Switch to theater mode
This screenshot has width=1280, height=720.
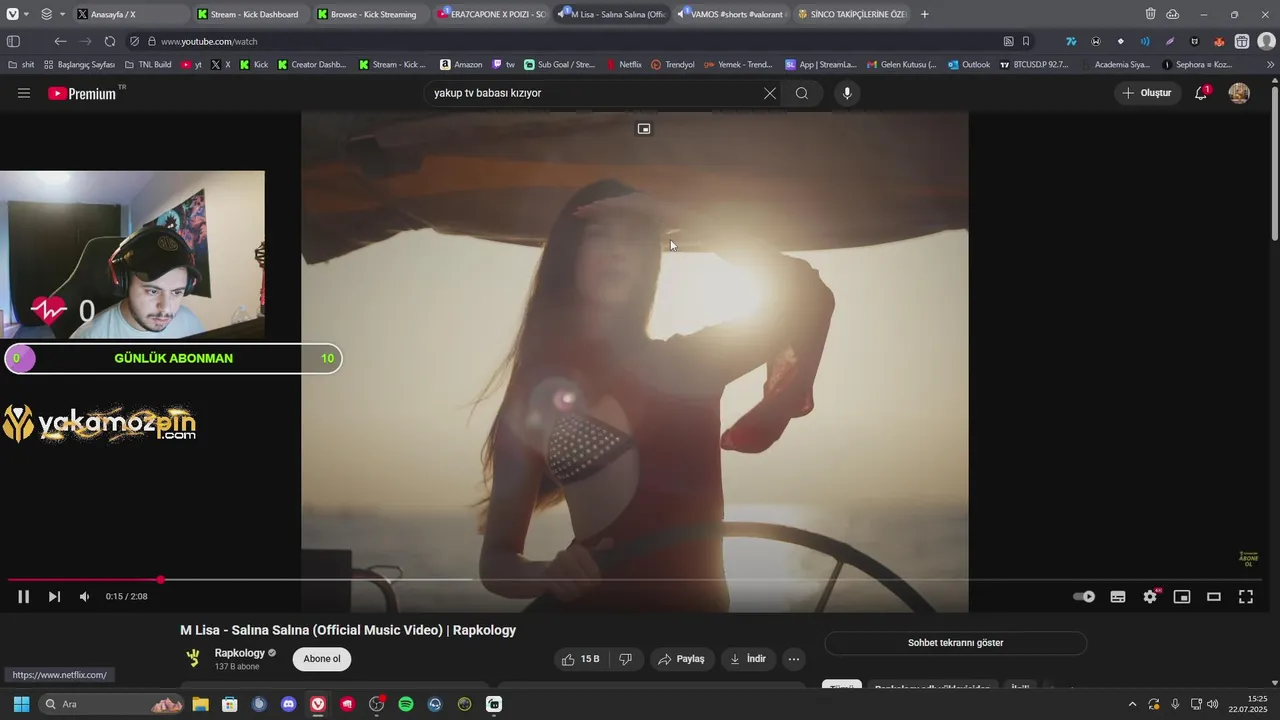[x=1214, y=597]
